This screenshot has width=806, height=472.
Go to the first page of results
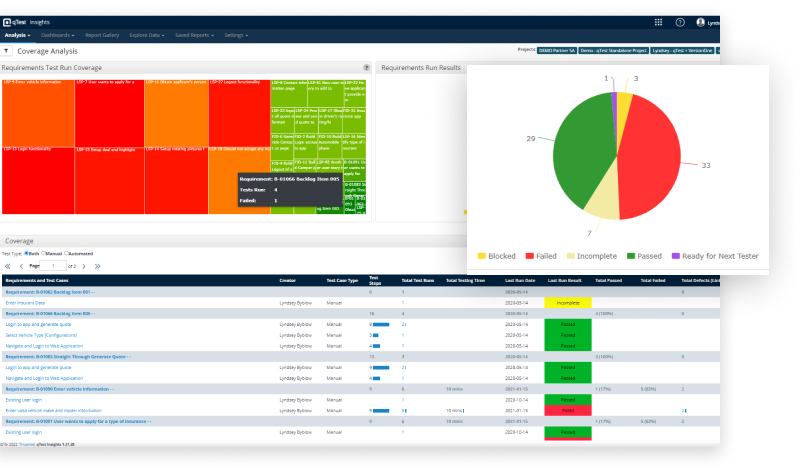point(7,267)
